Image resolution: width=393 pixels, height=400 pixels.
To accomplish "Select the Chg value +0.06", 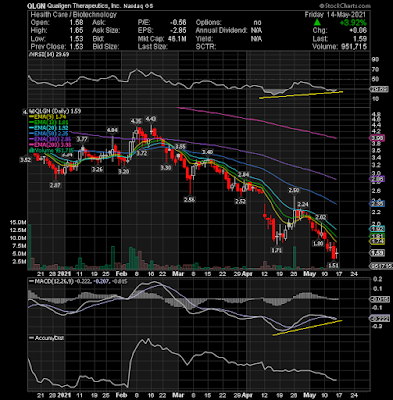I will click(358, 31).
